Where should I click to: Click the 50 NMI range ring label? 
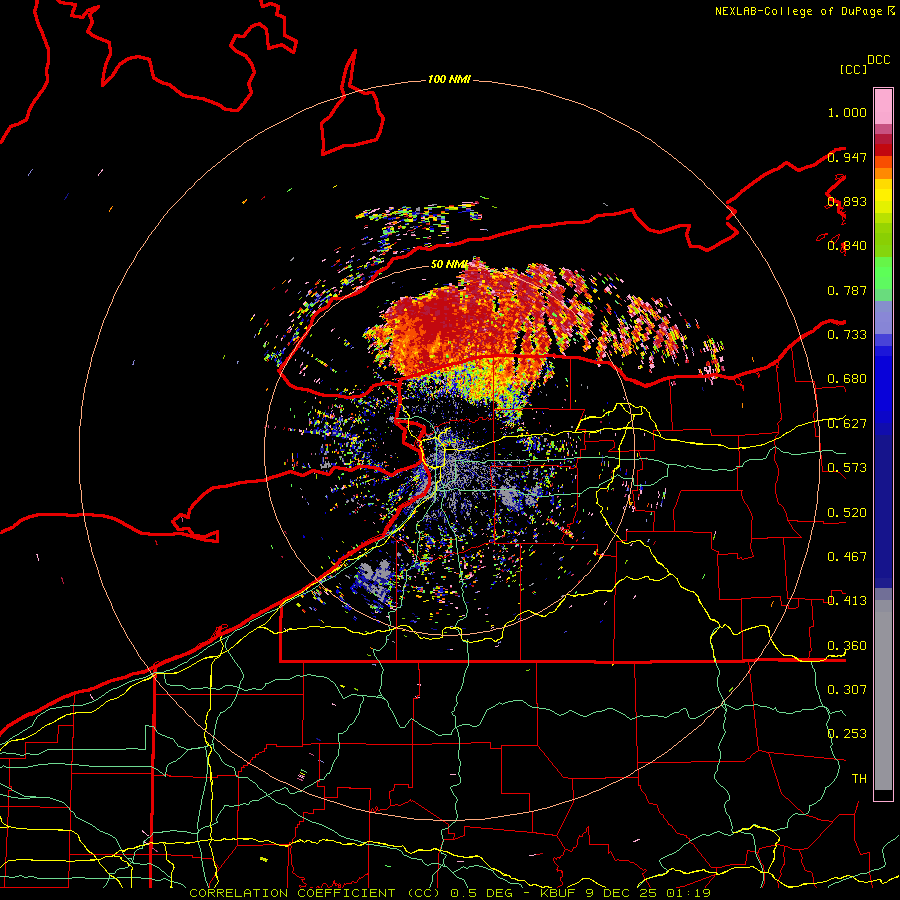point(449,265)
